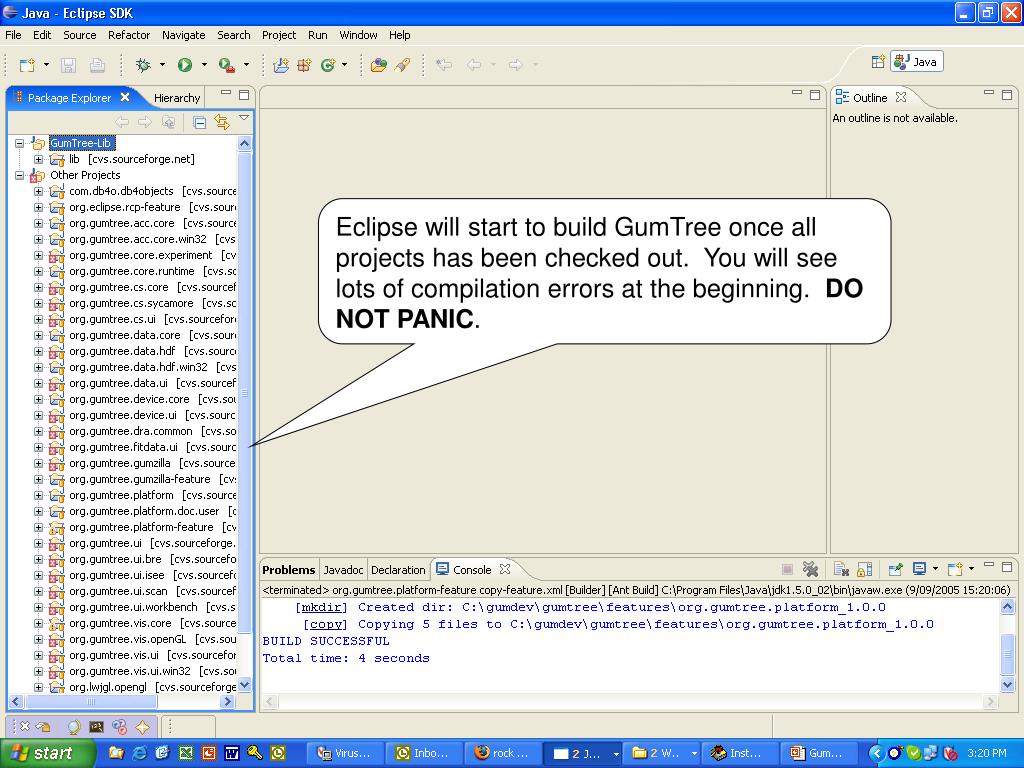Screen dimensions: 1024x768
Task: Maximize the Package Explorer view
Action: [244, 95]
